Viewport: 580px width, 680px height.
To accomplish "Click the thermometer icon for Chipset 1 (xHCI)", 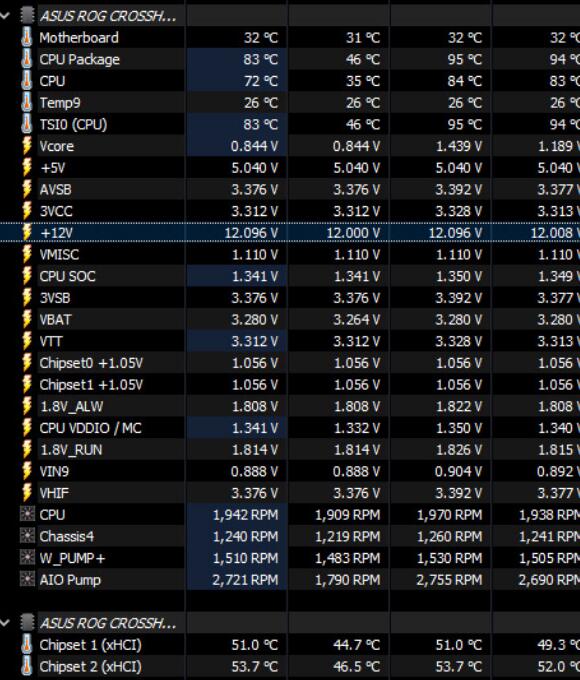I will tap(26, 644).
